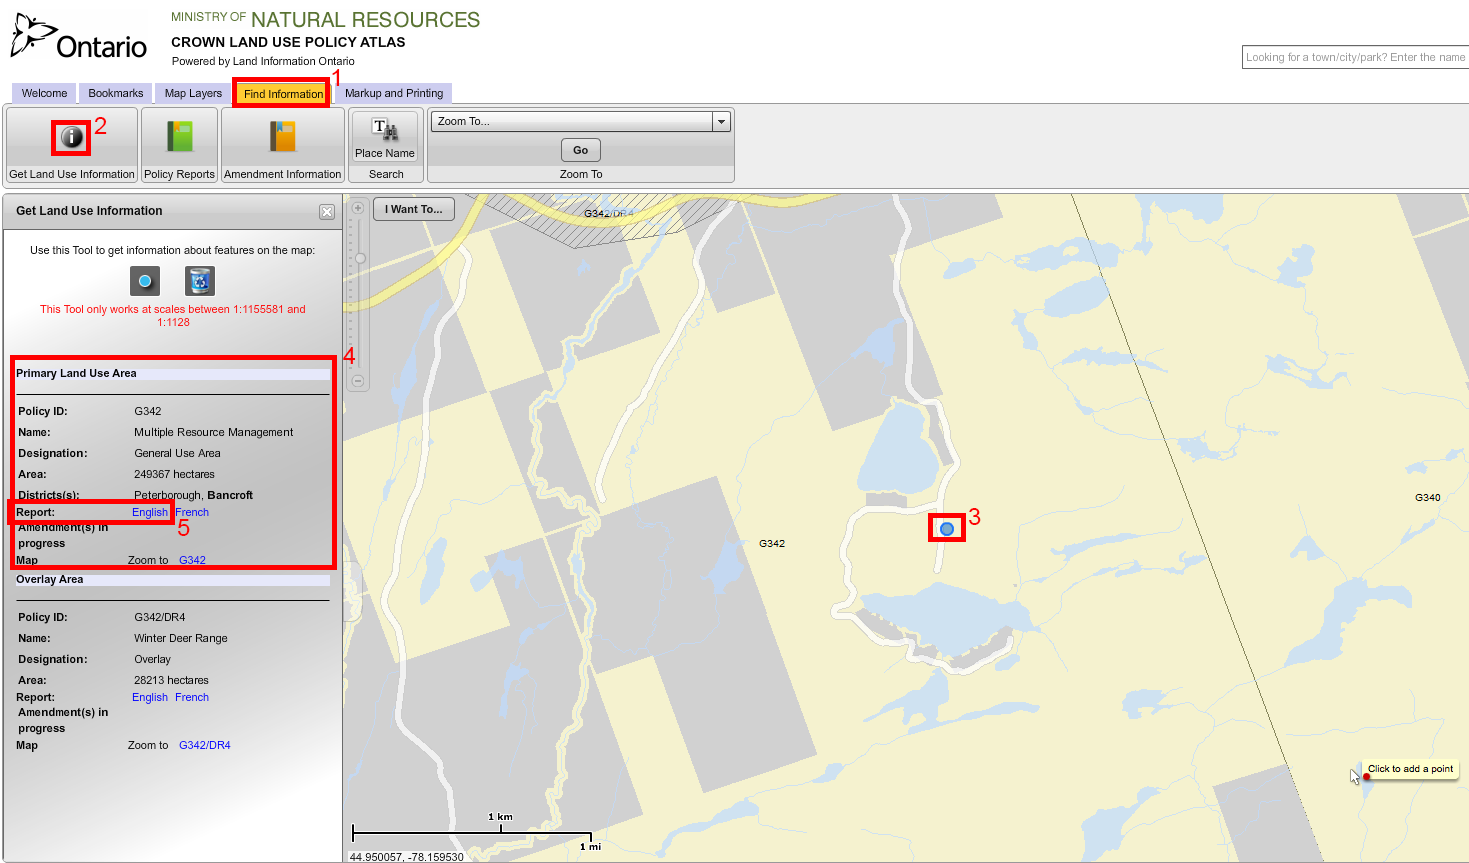1469x863 pixels.
Task: Click the 28213 hectares area value
Action: [x=171, y=680]
